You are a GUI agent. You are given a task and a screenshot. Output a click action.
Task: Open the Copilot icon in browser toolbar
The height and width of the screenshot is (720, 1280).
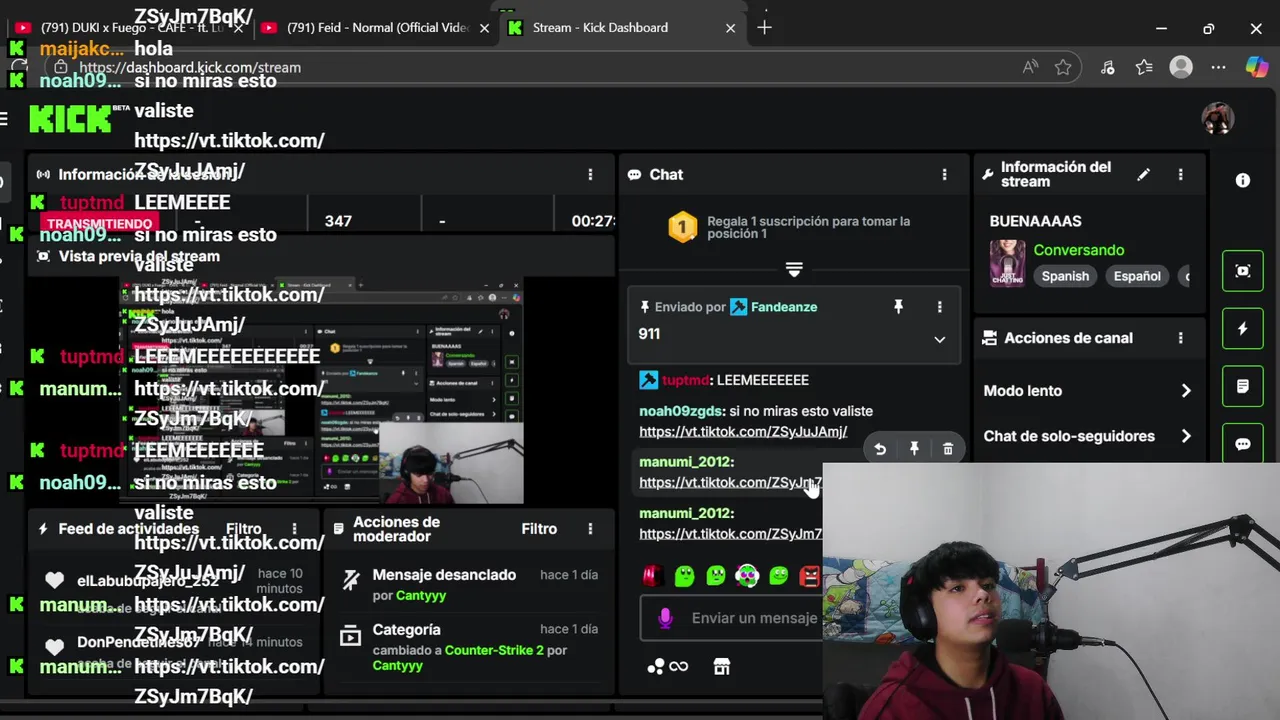(x=1256, y=67)
